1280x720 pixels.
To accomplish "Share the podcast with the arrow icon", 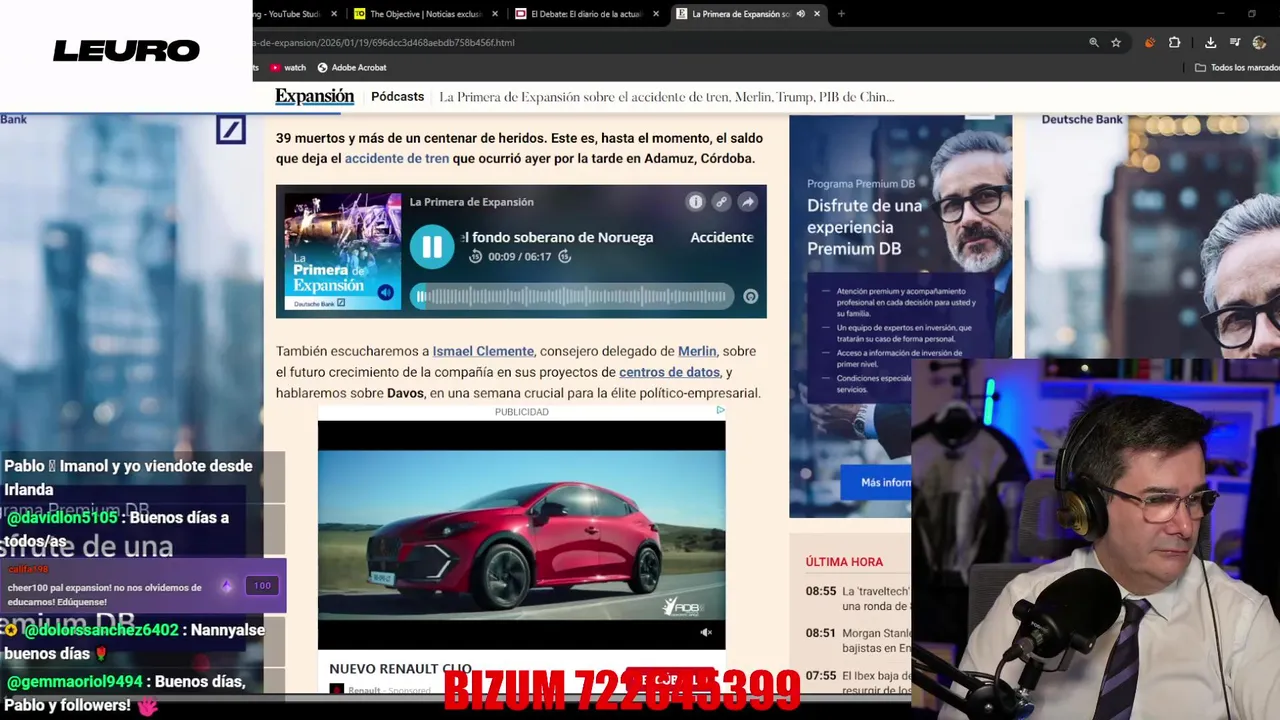I will pyautogui.click(x=747, y=202).
